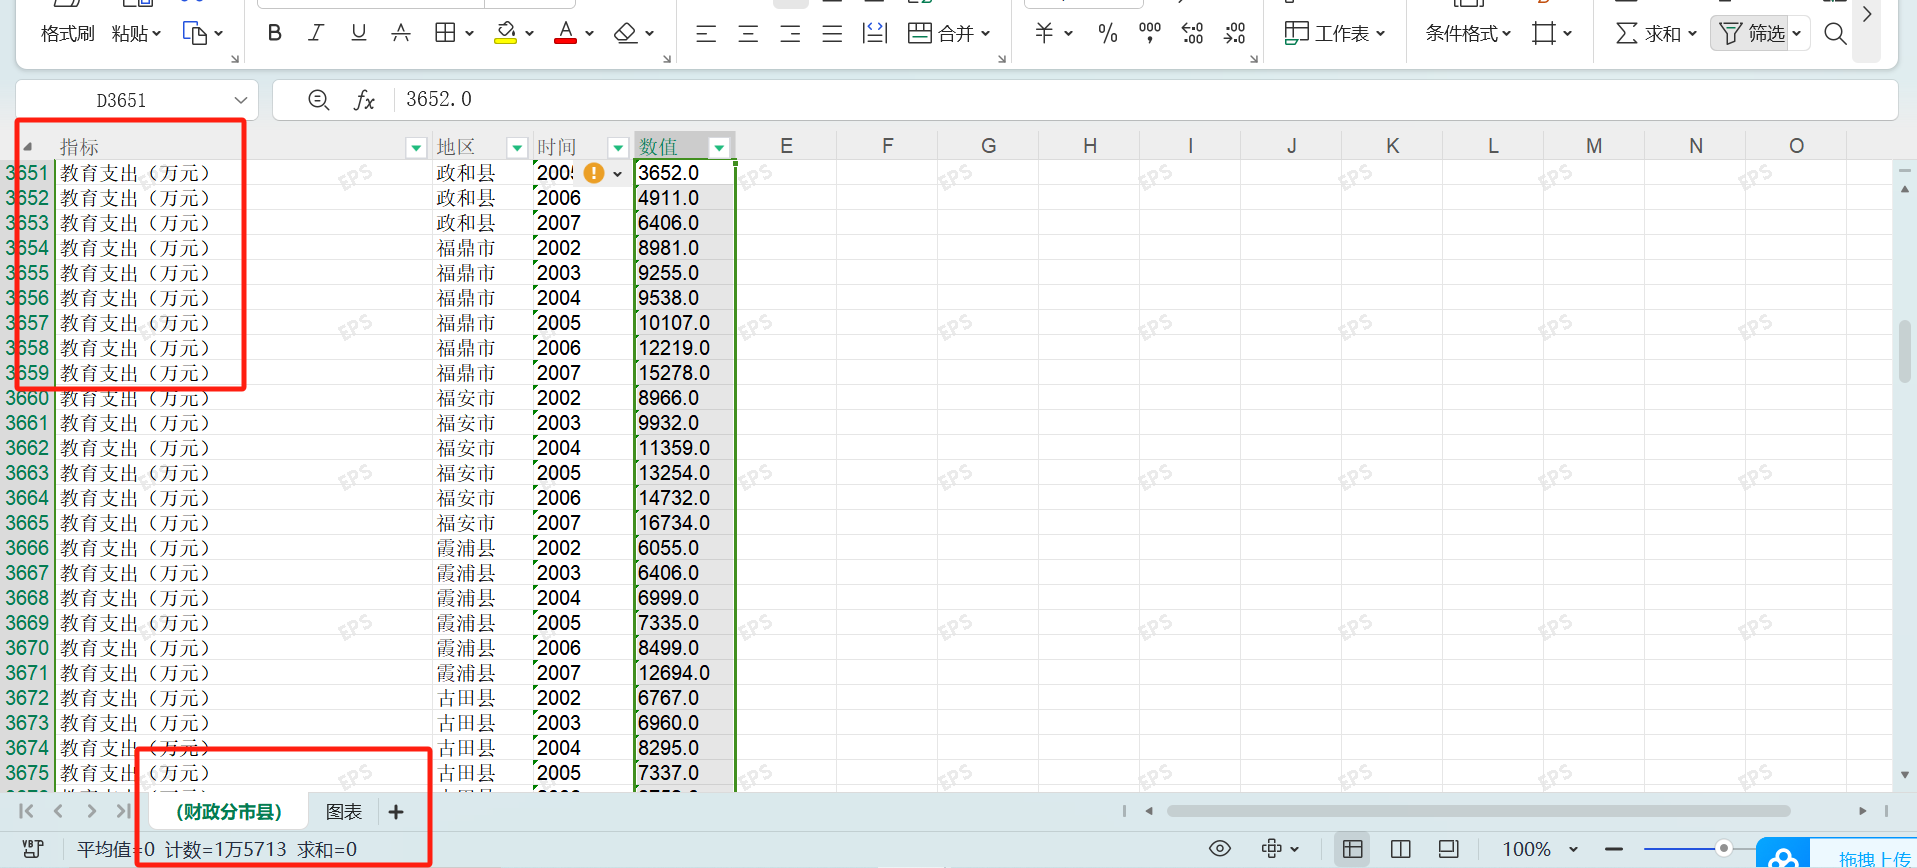Click the horizontal scrollbar
This screenshot has width=1917, height=868.
pos(1478,811)
